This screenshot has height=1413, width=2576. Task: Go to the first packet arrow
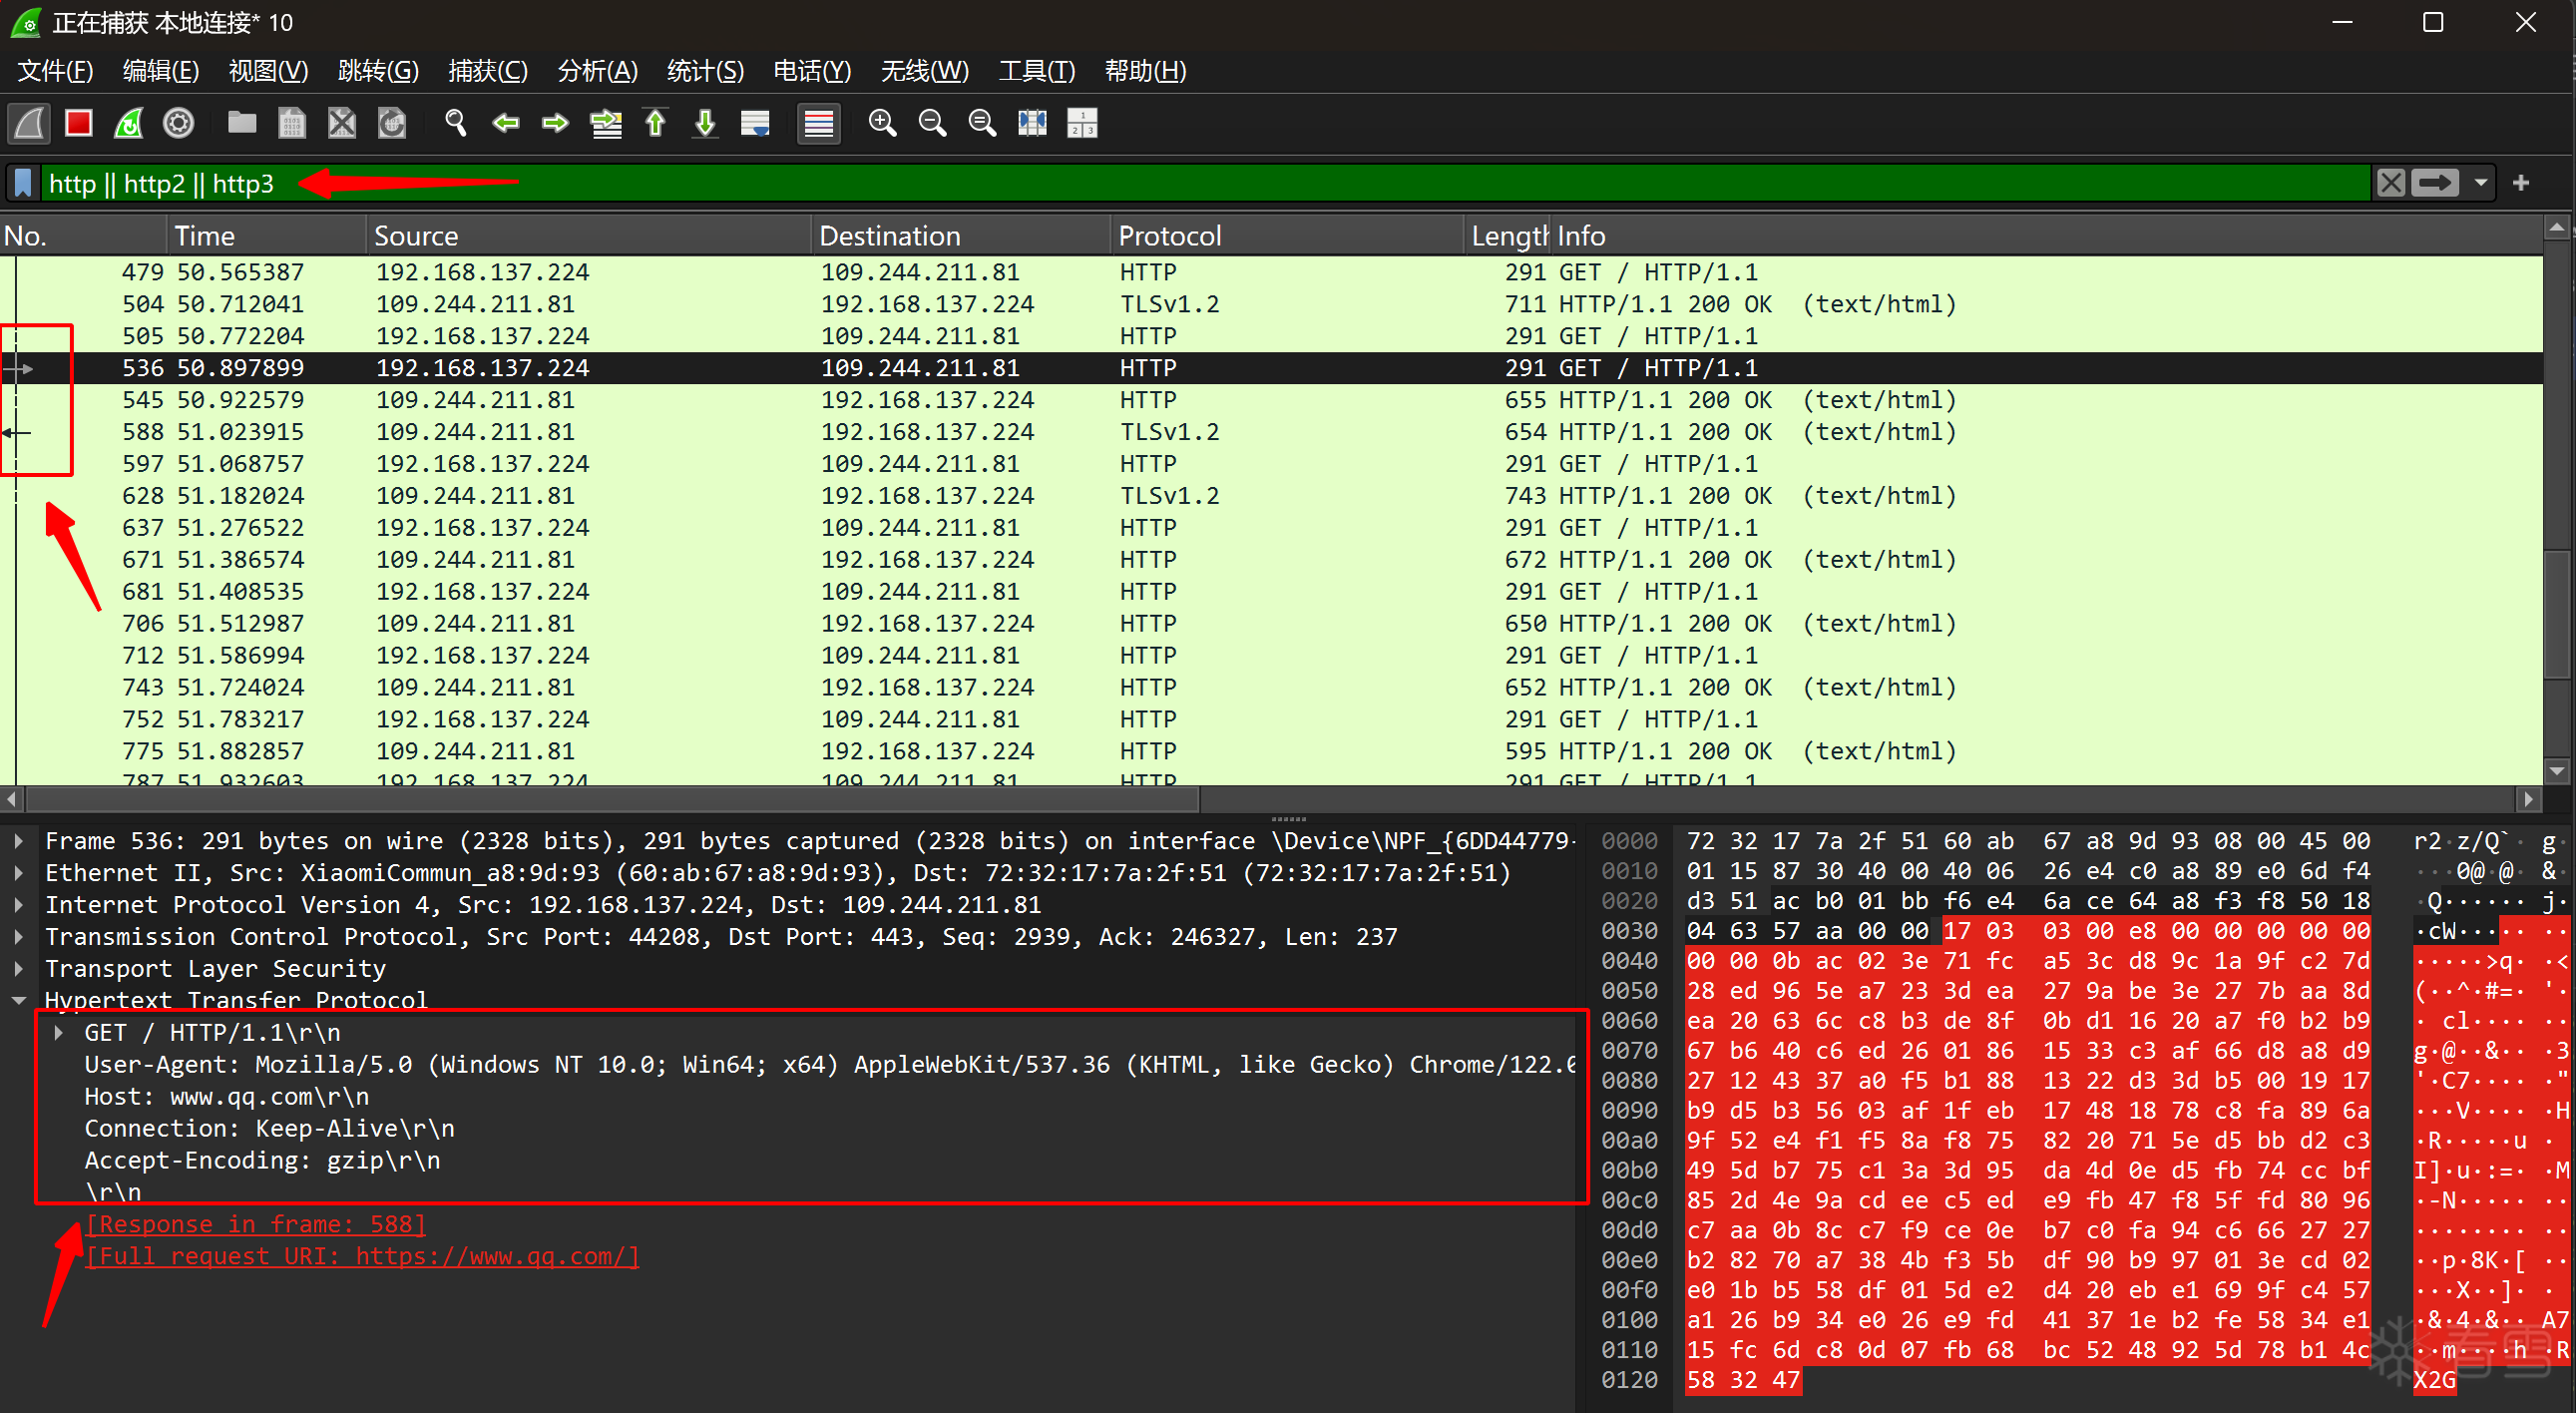click(x=656, y=123)
